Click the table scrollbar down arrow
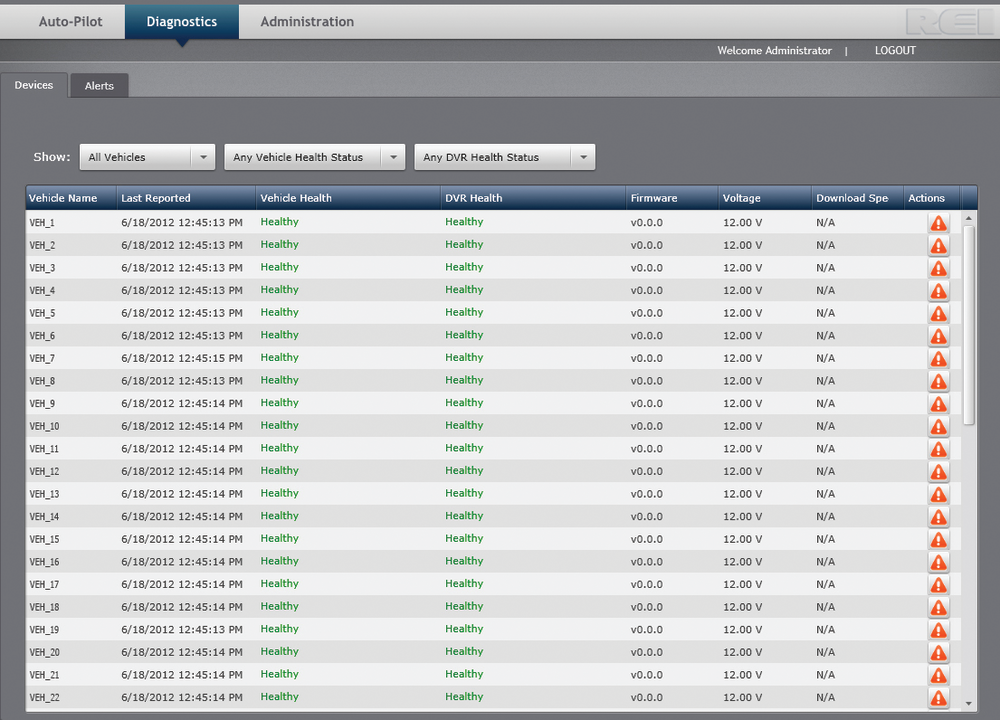The height and width of the screenshot is (720, 1000). (968, 703)
